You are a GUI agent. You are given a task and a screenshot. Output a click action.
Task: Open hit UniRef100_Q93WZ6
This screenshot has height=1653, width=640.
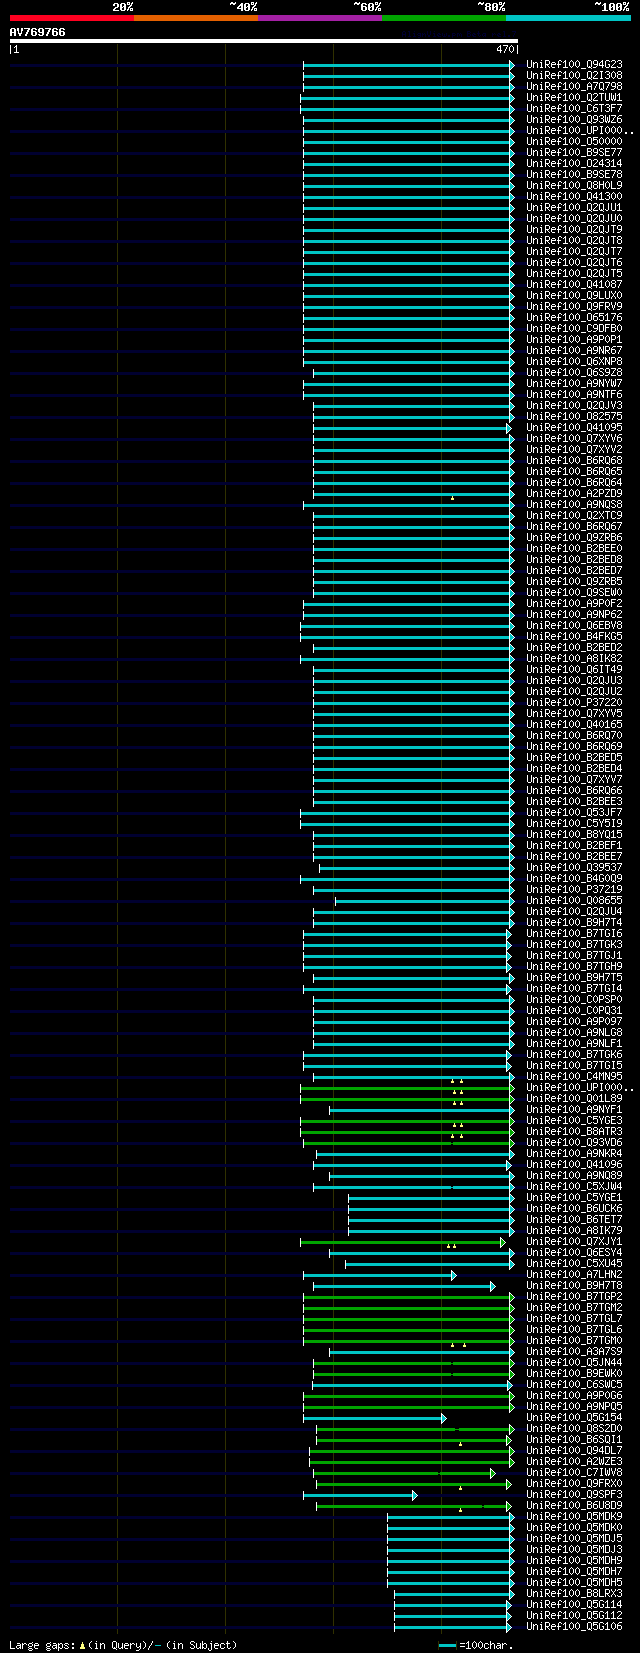[574, 120]
